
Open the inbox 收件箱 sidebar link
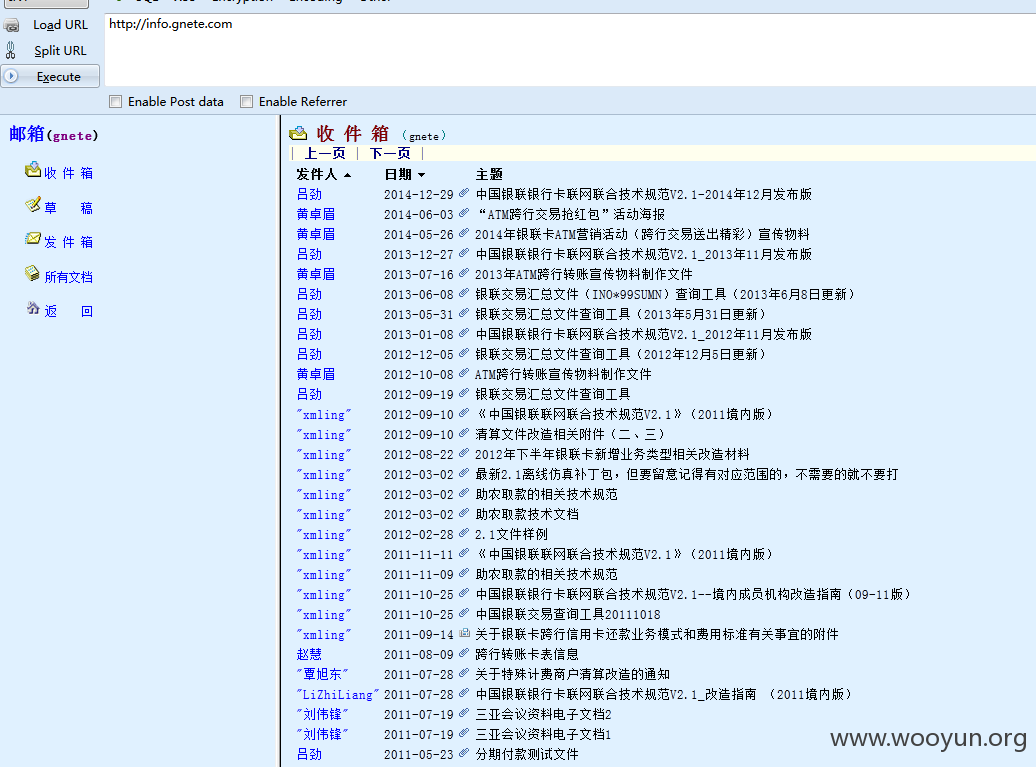tap(69, 173)
